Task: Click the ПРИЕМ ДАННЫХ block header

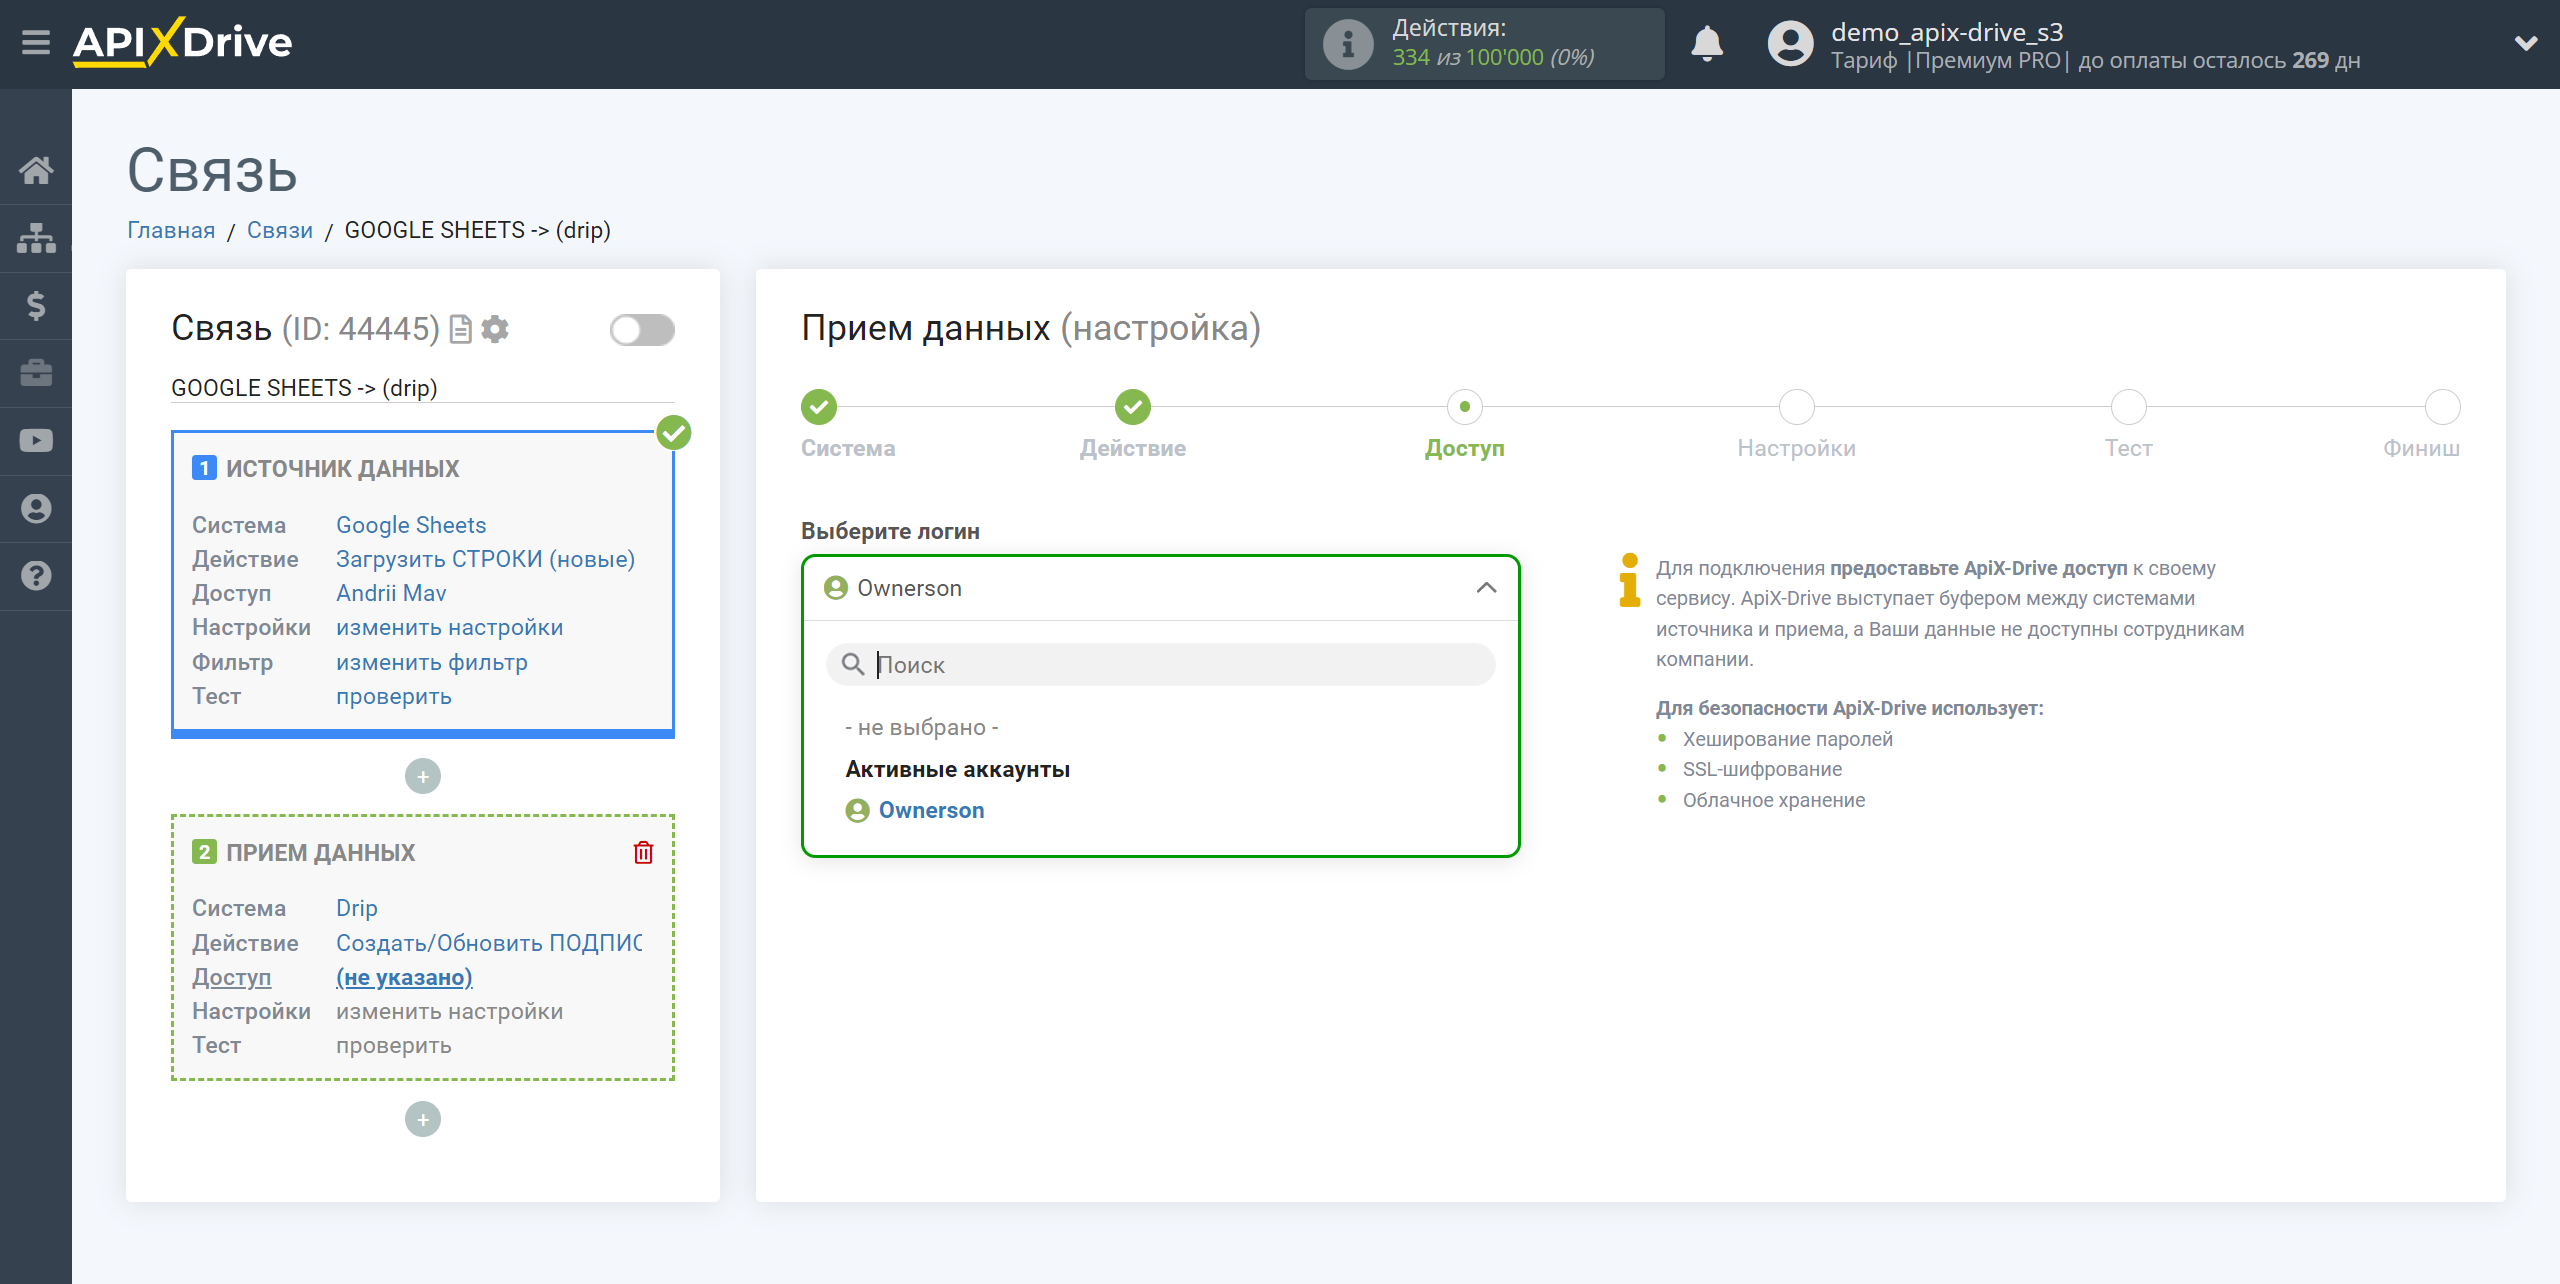Action: pos(320,852)
